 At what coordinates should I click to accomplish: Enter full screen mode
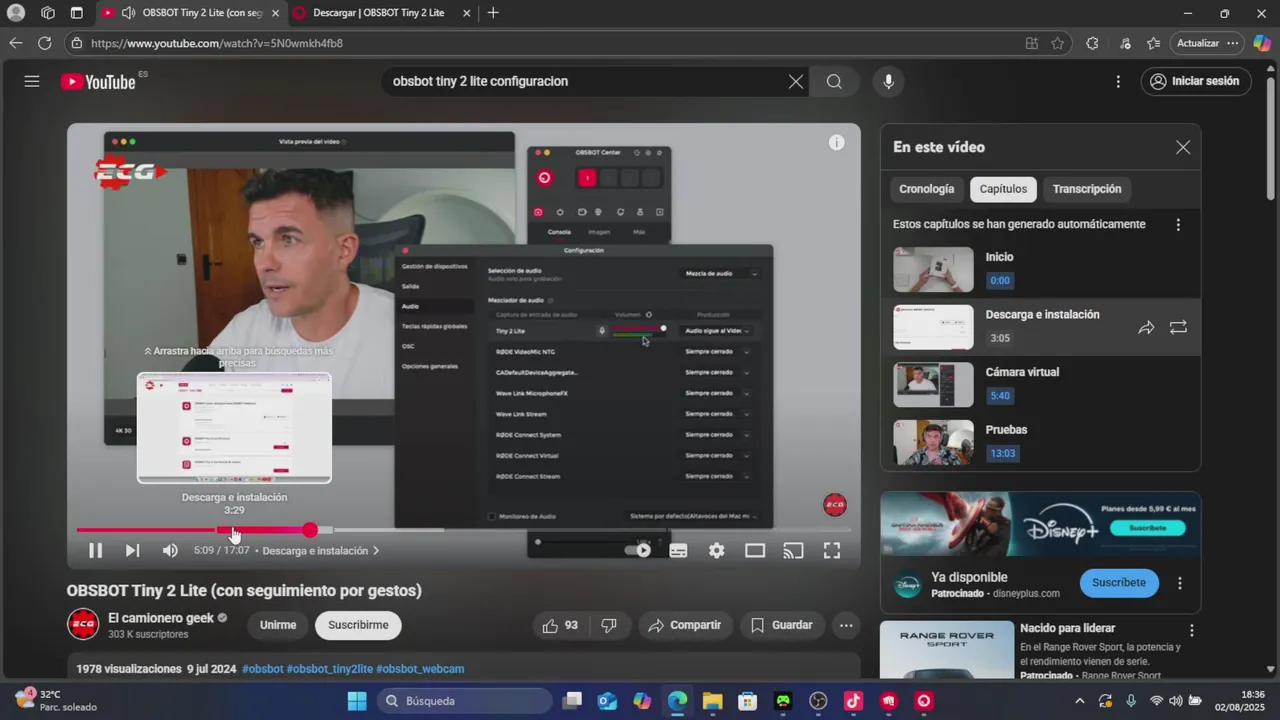[x=831, y=550]
